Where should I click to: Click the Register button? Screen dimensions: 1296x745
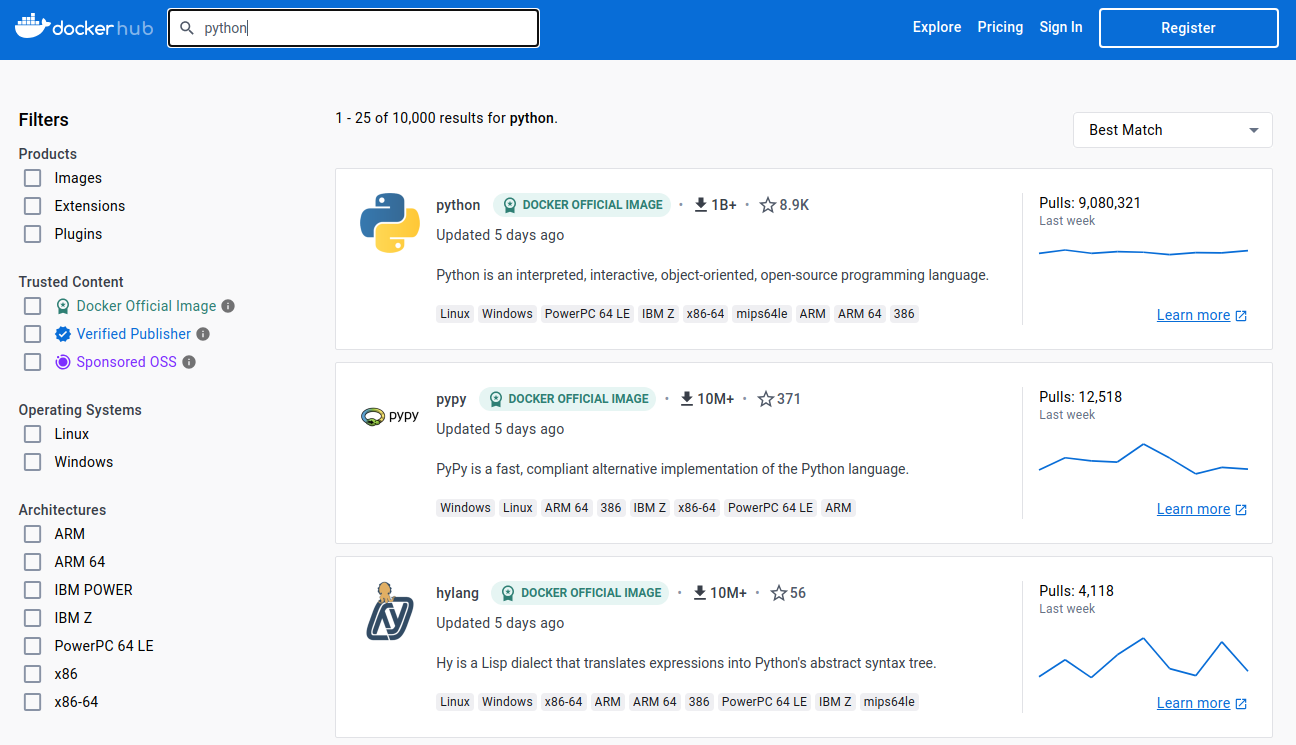pos(1189,28)
